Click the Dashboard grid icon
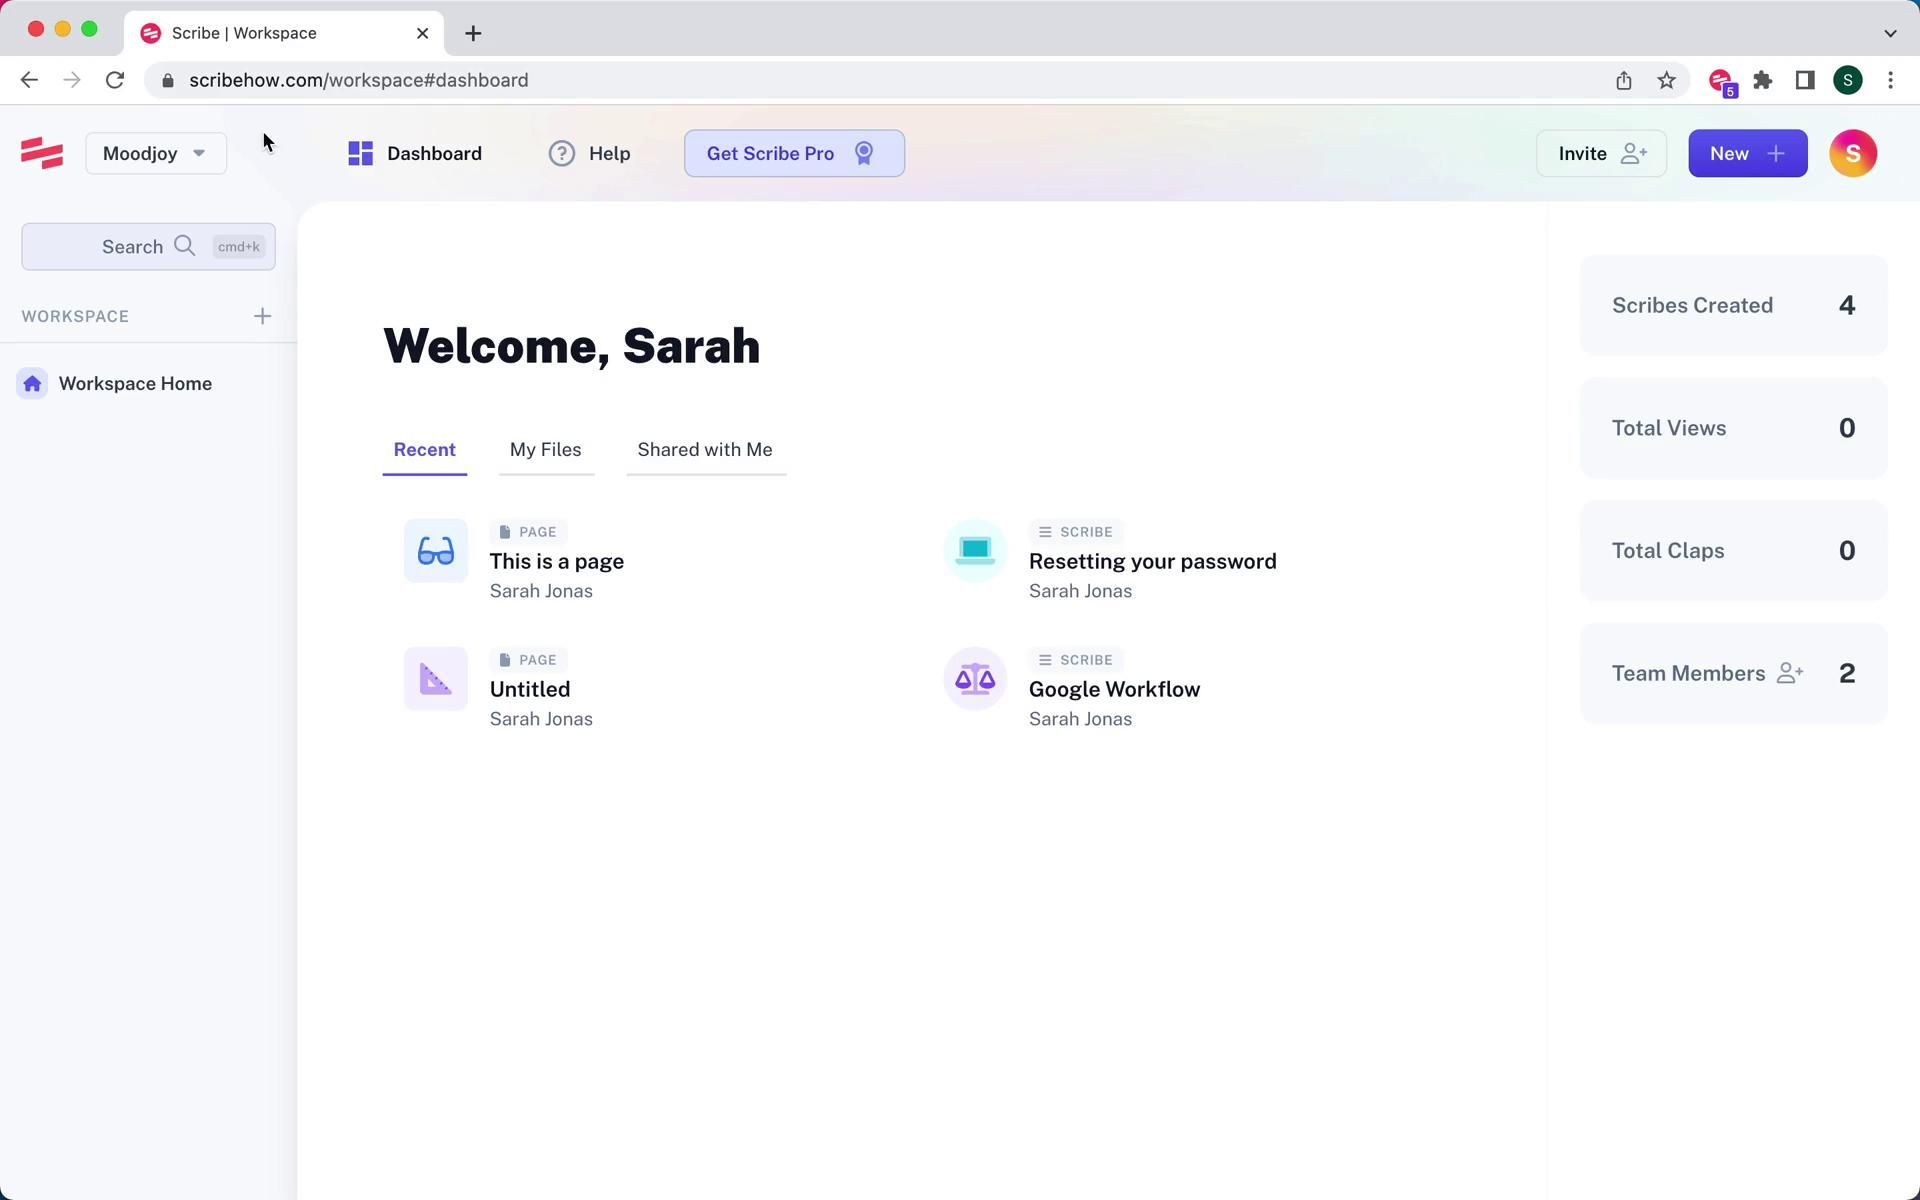This screenshot has width=1920, height=1200. pos(359,153)
